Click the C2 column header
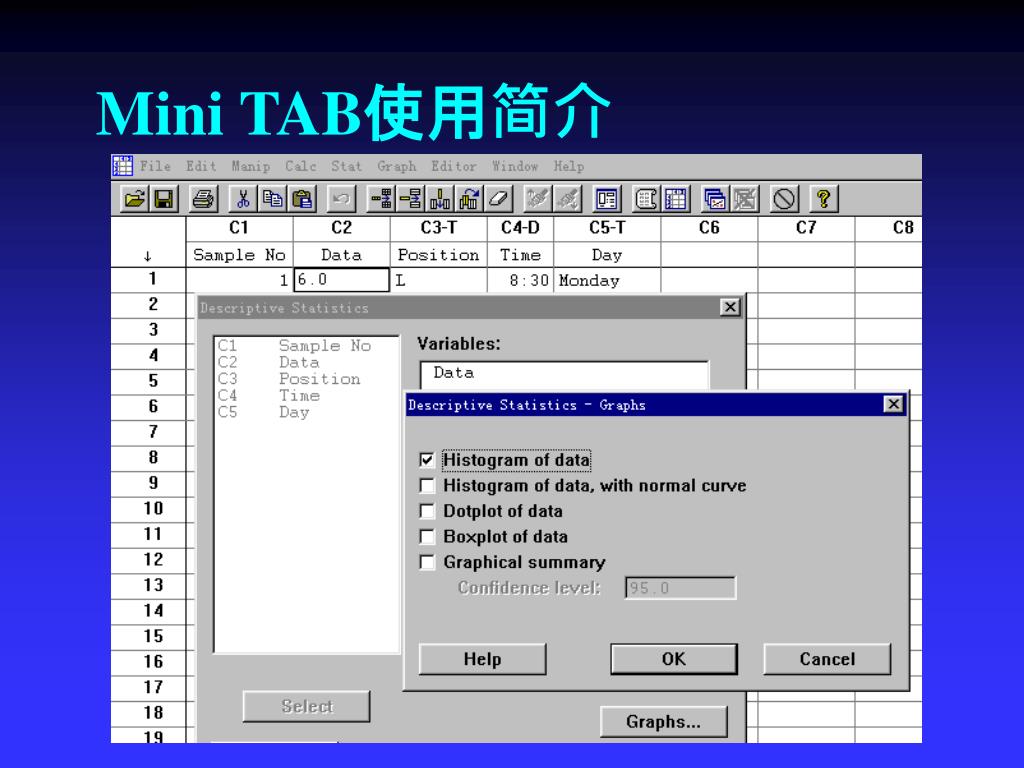This screenshot has width=1024, height=768. click(x=342, y=228)
